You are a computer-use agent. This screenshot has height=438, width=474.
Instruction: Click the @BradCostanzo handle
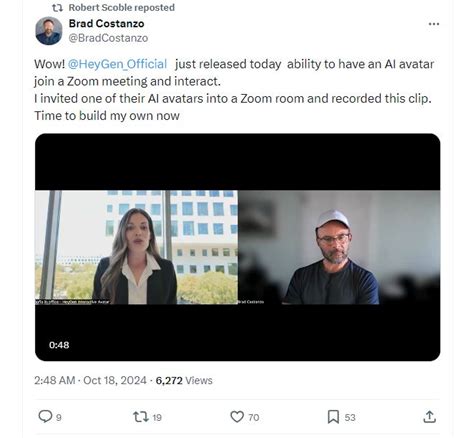coord(108,38)
